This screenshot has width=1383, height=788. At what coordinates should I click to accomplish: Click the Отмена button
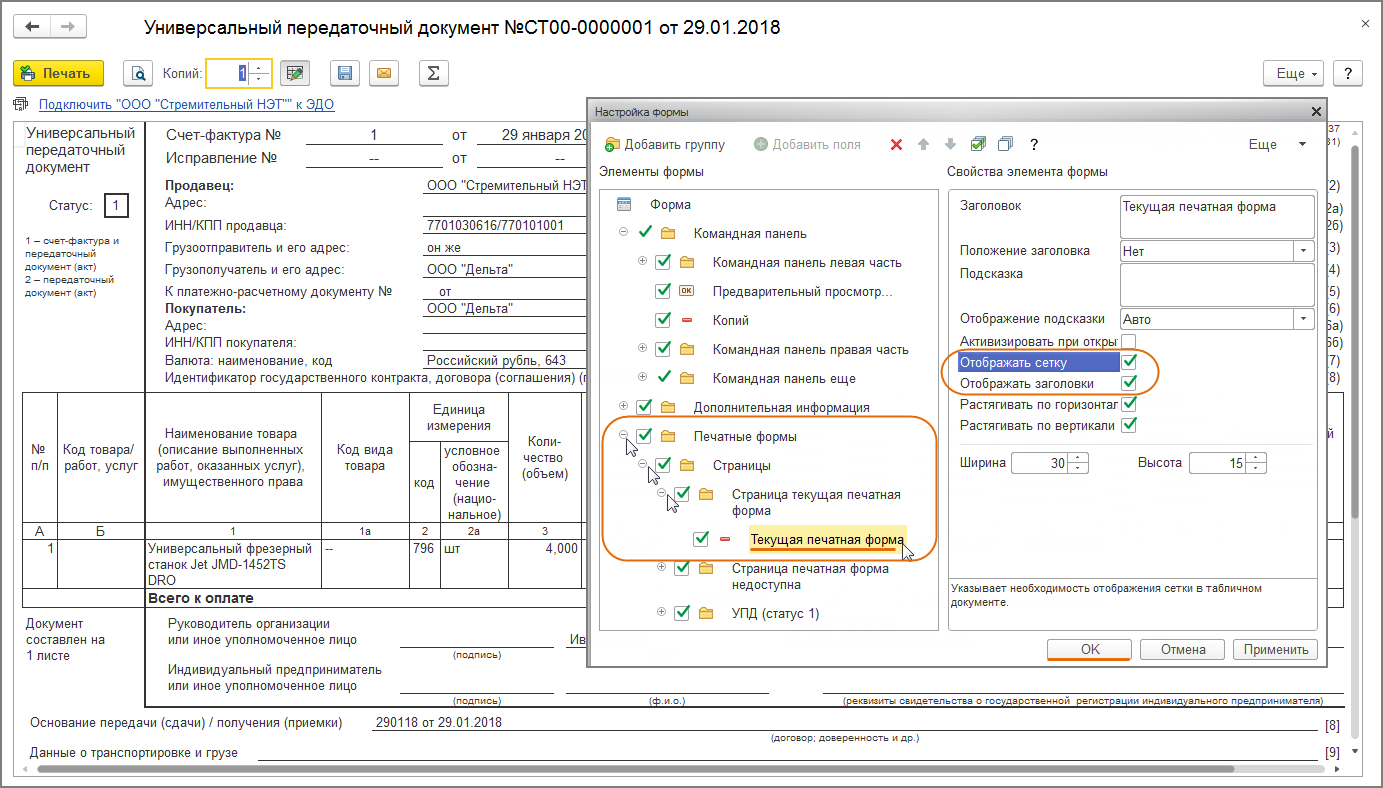(x=1183, y=649)
